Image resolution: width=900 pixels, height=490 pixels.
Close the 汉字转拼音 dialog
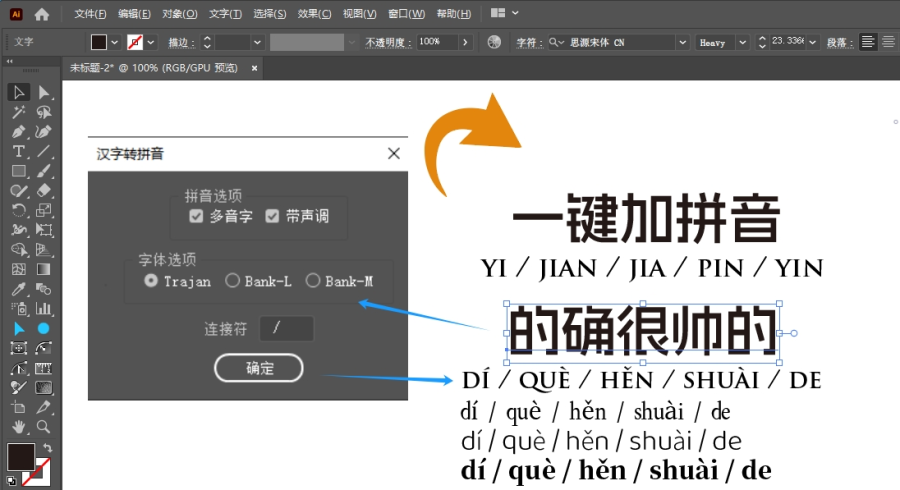pyautogui.click(x=394, y=153)
